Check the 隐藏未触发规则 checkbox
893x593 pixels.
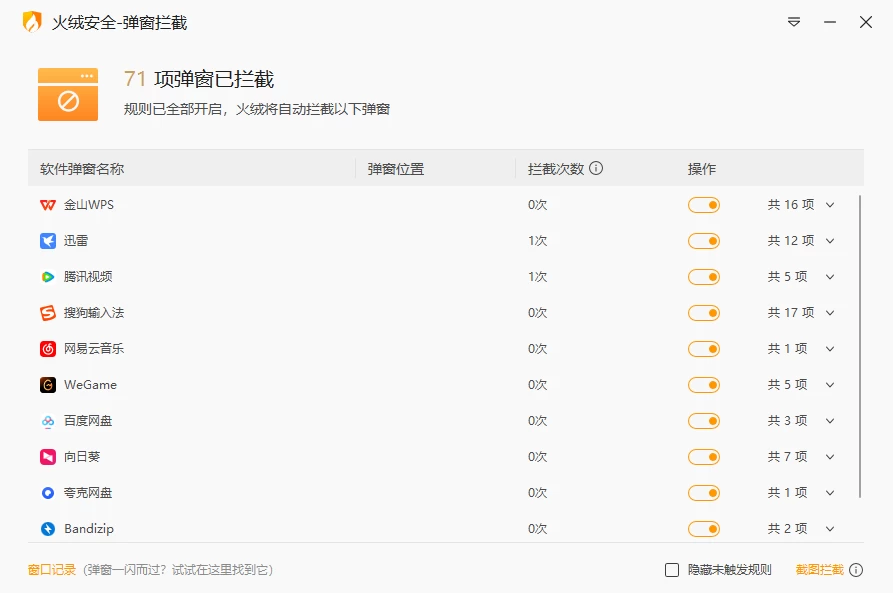[x=672, y=568]
